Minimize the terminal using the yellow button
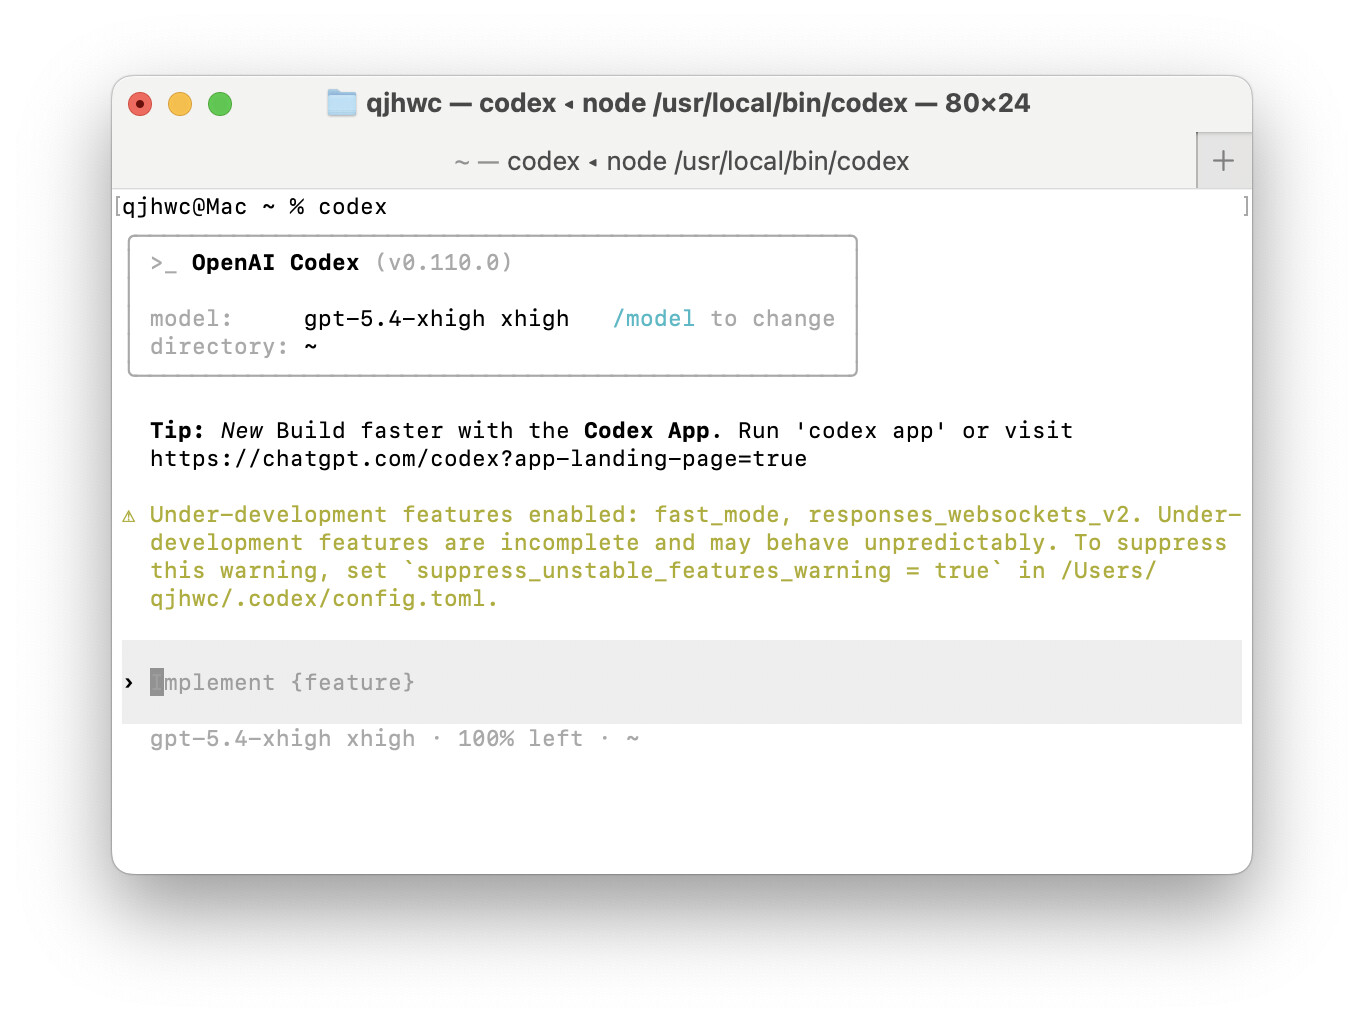This screenshot has height=1022, width=1364. tap(180, 104)
